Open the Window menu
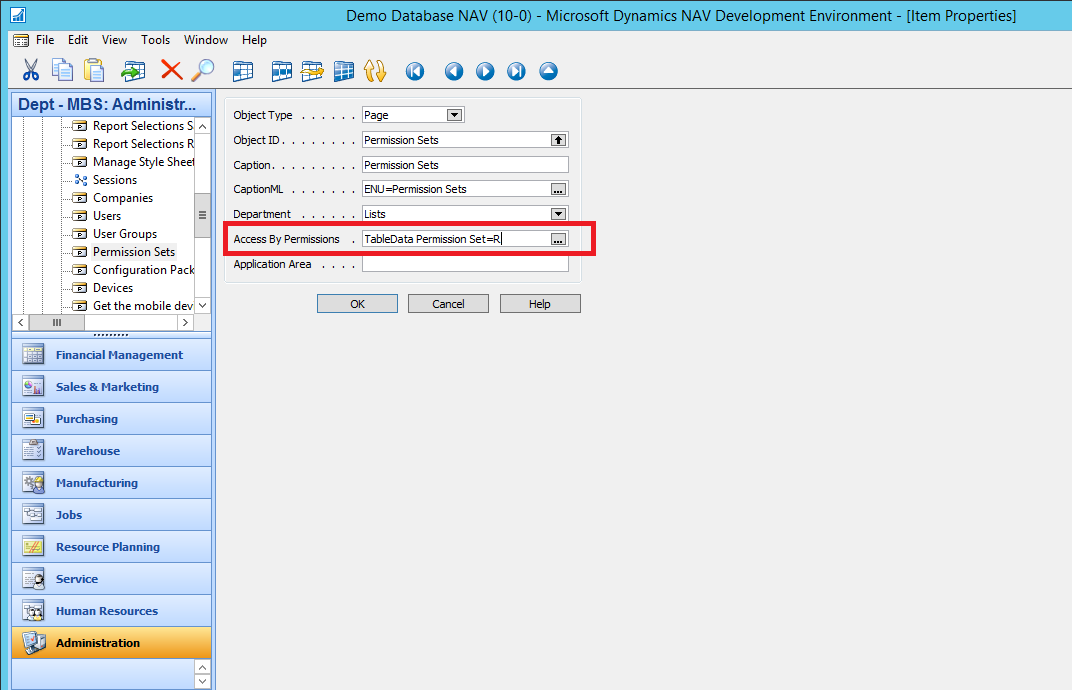 tap(206, 40)
